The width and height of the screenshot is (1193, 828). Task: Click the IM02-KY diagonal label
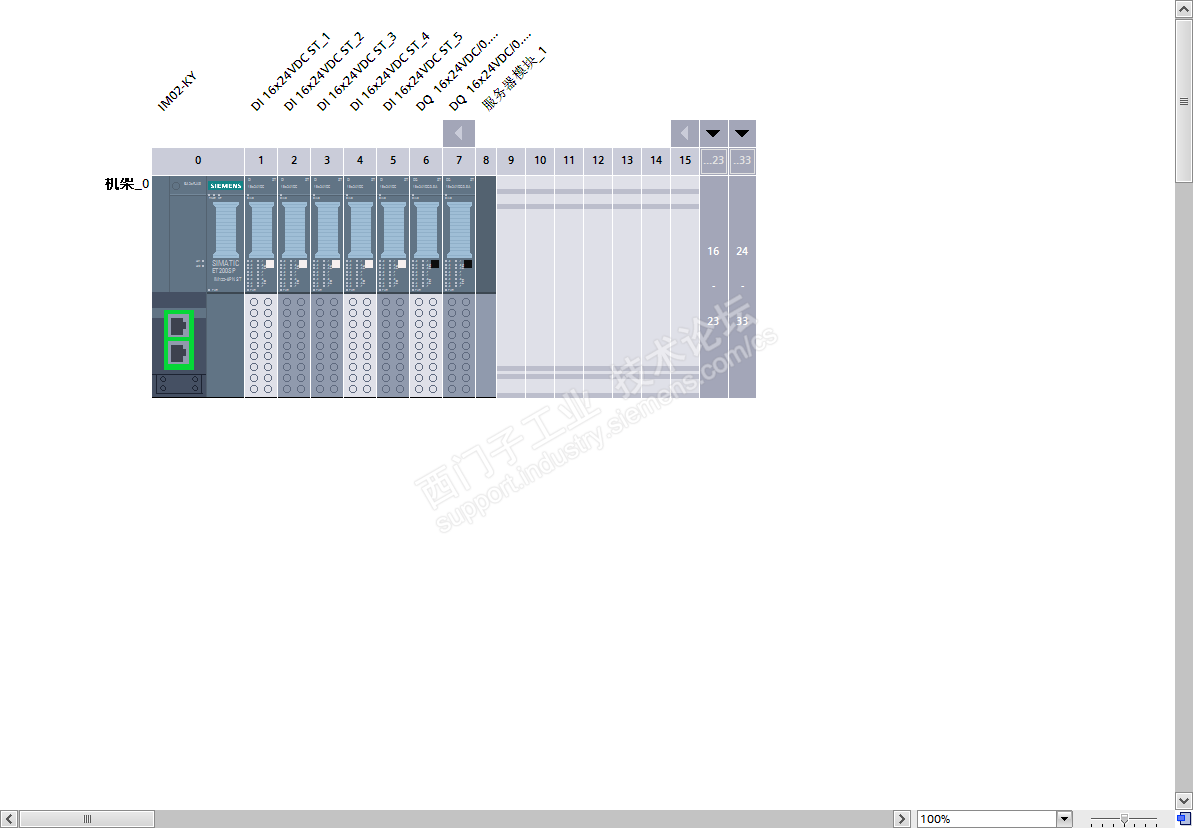click(177, 92)
